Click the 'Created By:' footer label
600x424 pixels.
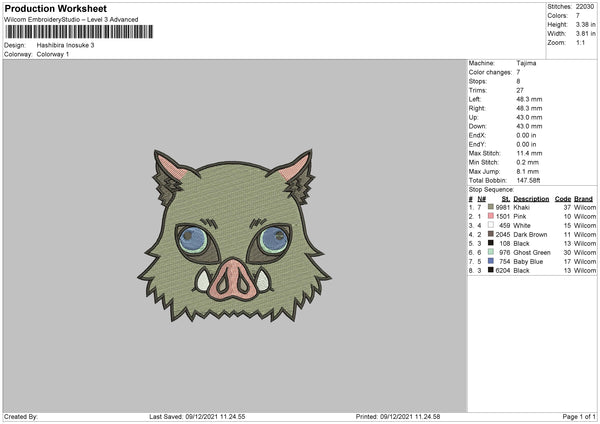[x=21, y=416]
